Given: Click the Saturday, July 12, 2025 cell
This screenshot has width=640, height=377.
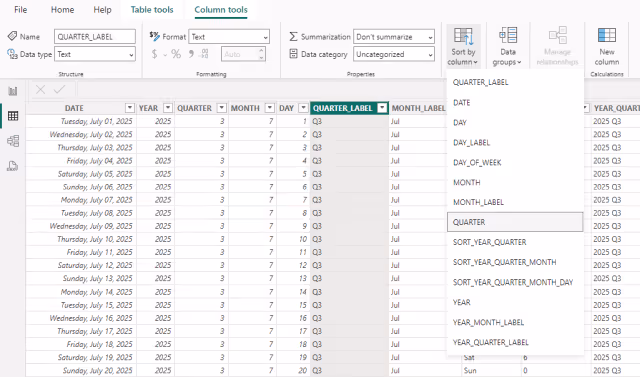Looking at the screenshot, I should click(82, 265).
